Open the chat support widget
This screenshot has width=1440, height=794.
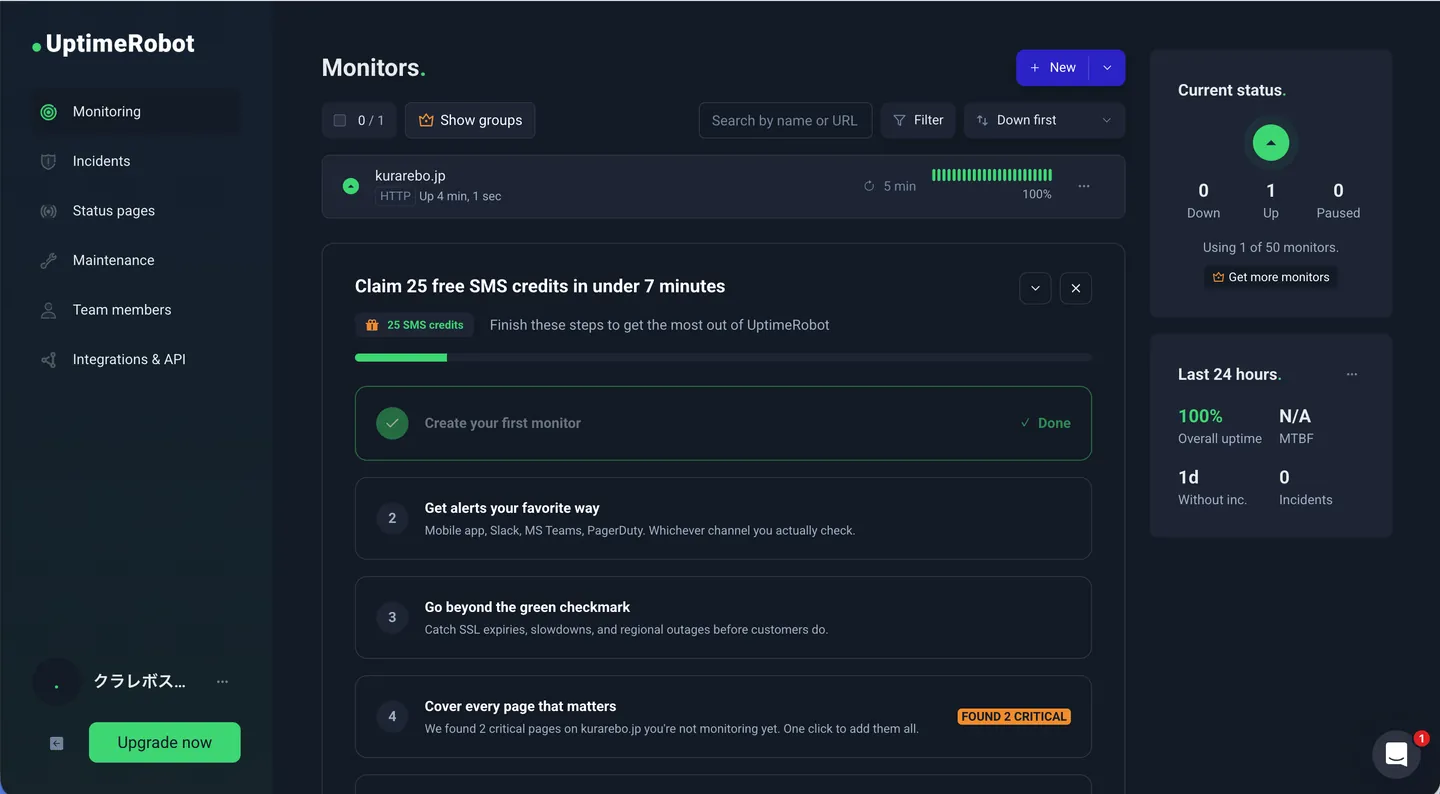pos(1397,755)
